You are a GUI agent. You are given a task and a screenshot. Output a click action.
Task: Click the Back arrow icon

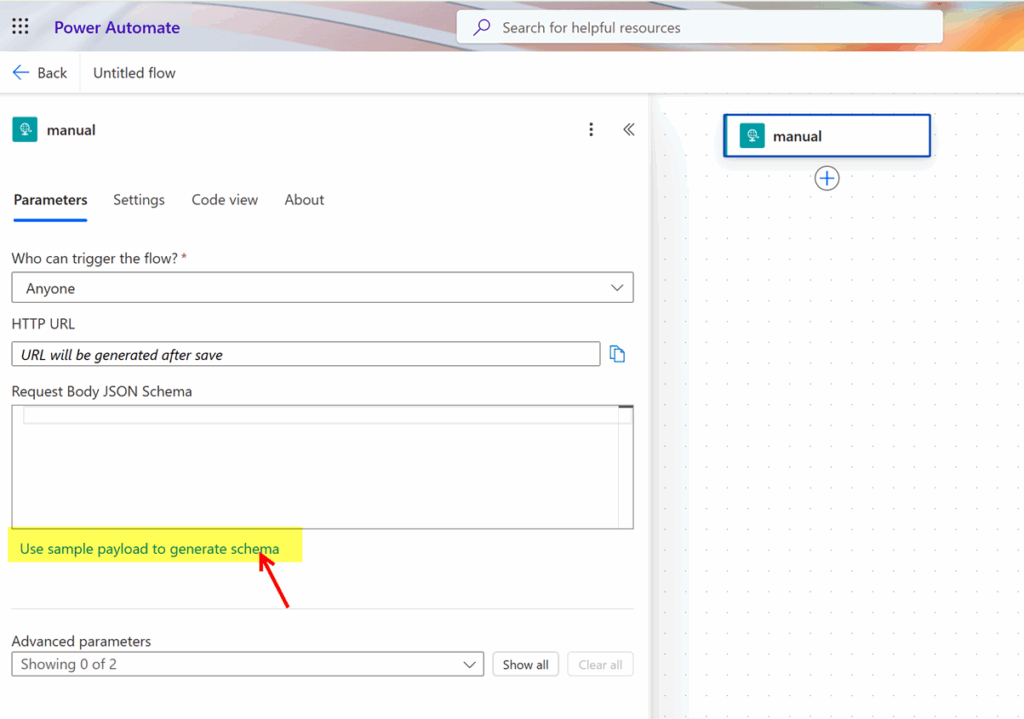(21, 73)
